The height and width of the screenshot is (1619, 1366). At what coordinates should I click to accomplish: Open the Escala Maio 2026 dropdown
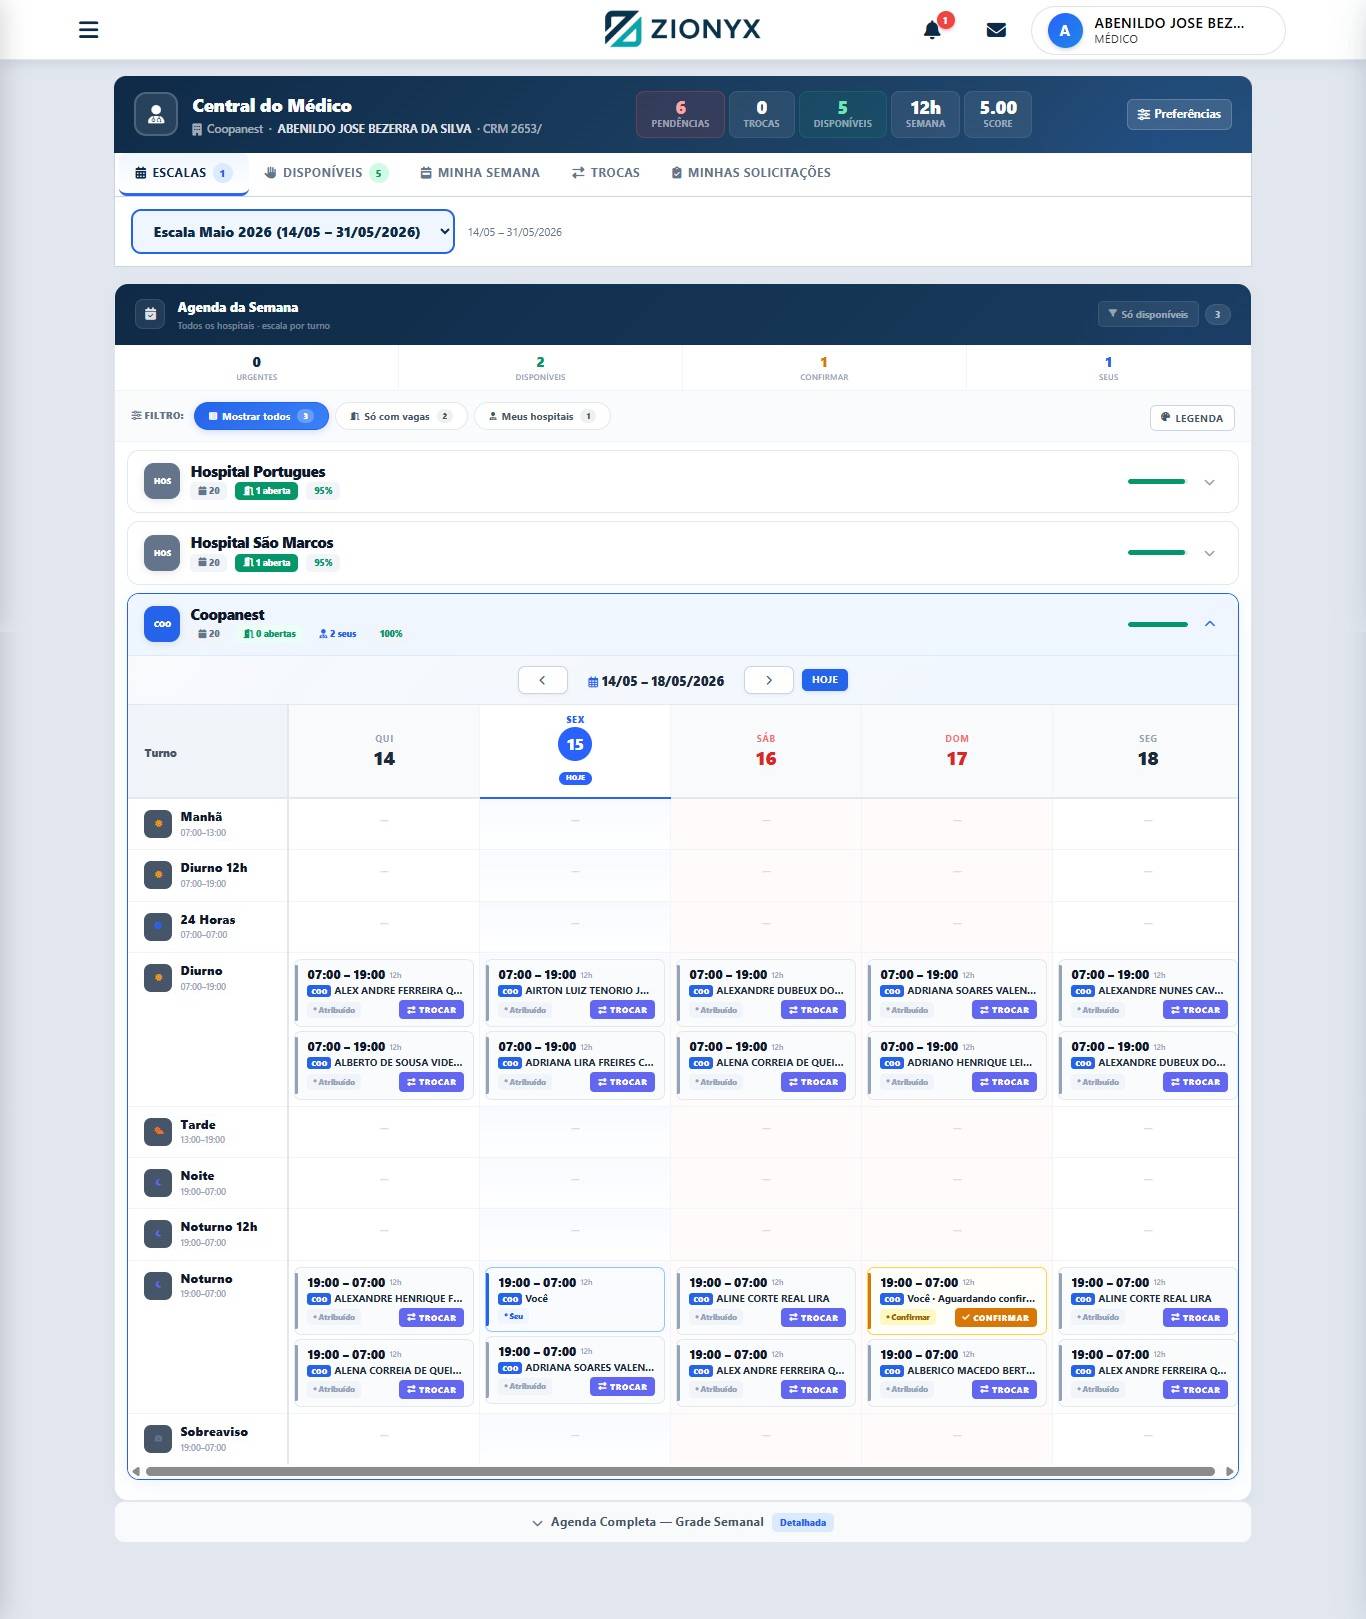[293, 232]
